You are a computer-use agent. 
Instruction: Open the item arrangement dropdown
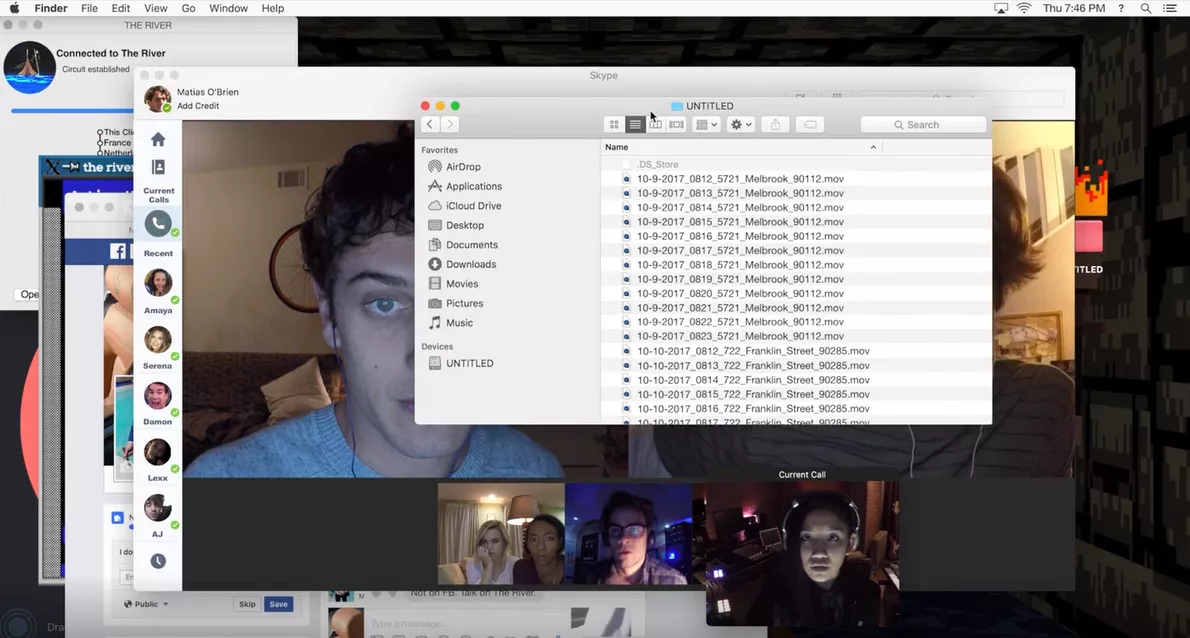click(x=706, y=124)
